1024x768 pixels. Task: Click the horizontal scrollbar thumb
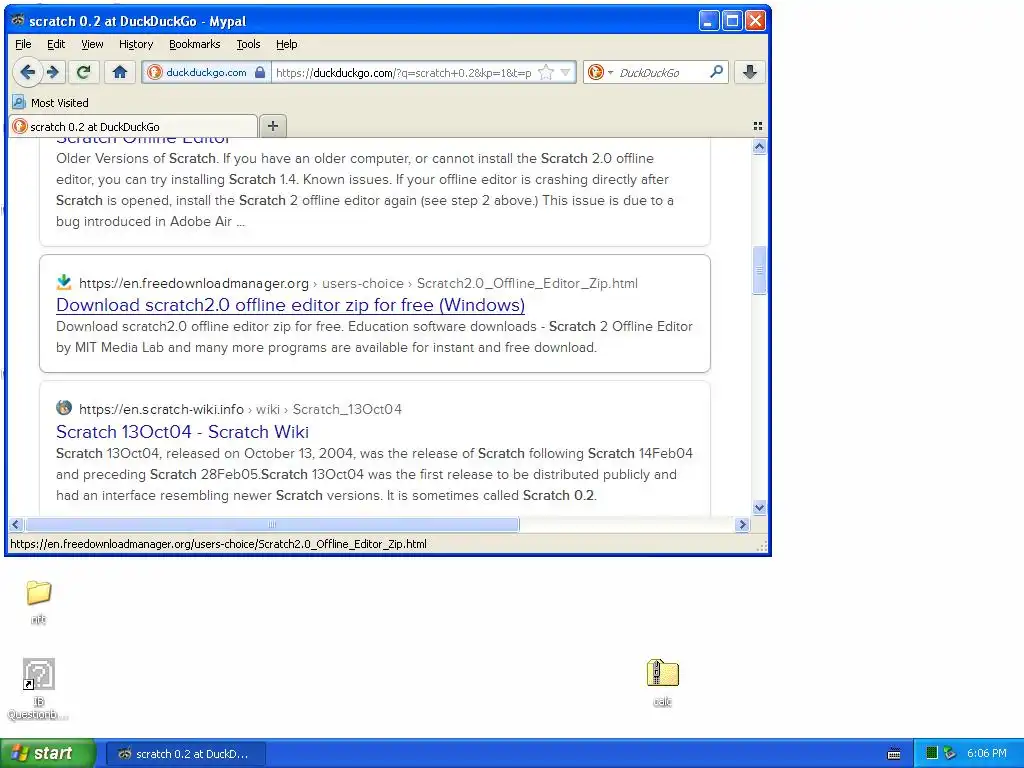272,524
